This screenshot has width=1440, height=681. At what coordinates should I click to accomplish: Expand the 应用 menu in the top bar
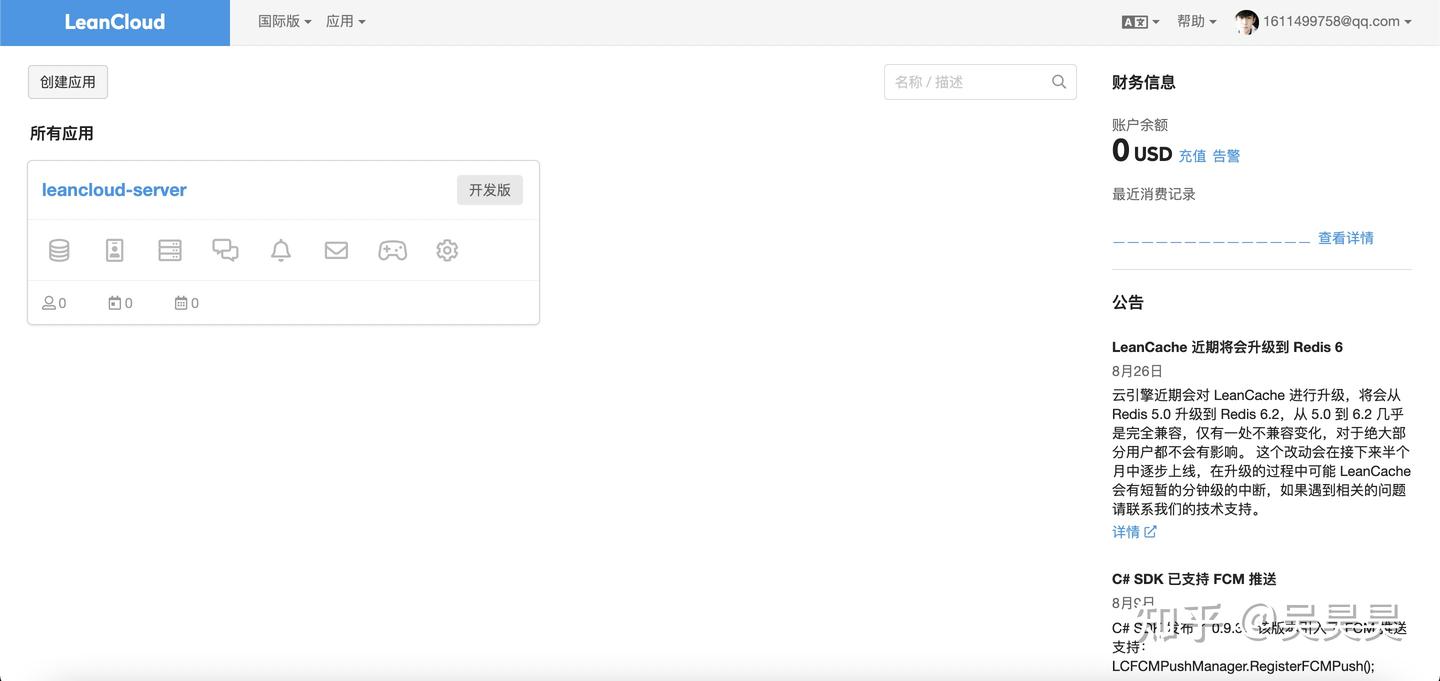coord(346,20)
